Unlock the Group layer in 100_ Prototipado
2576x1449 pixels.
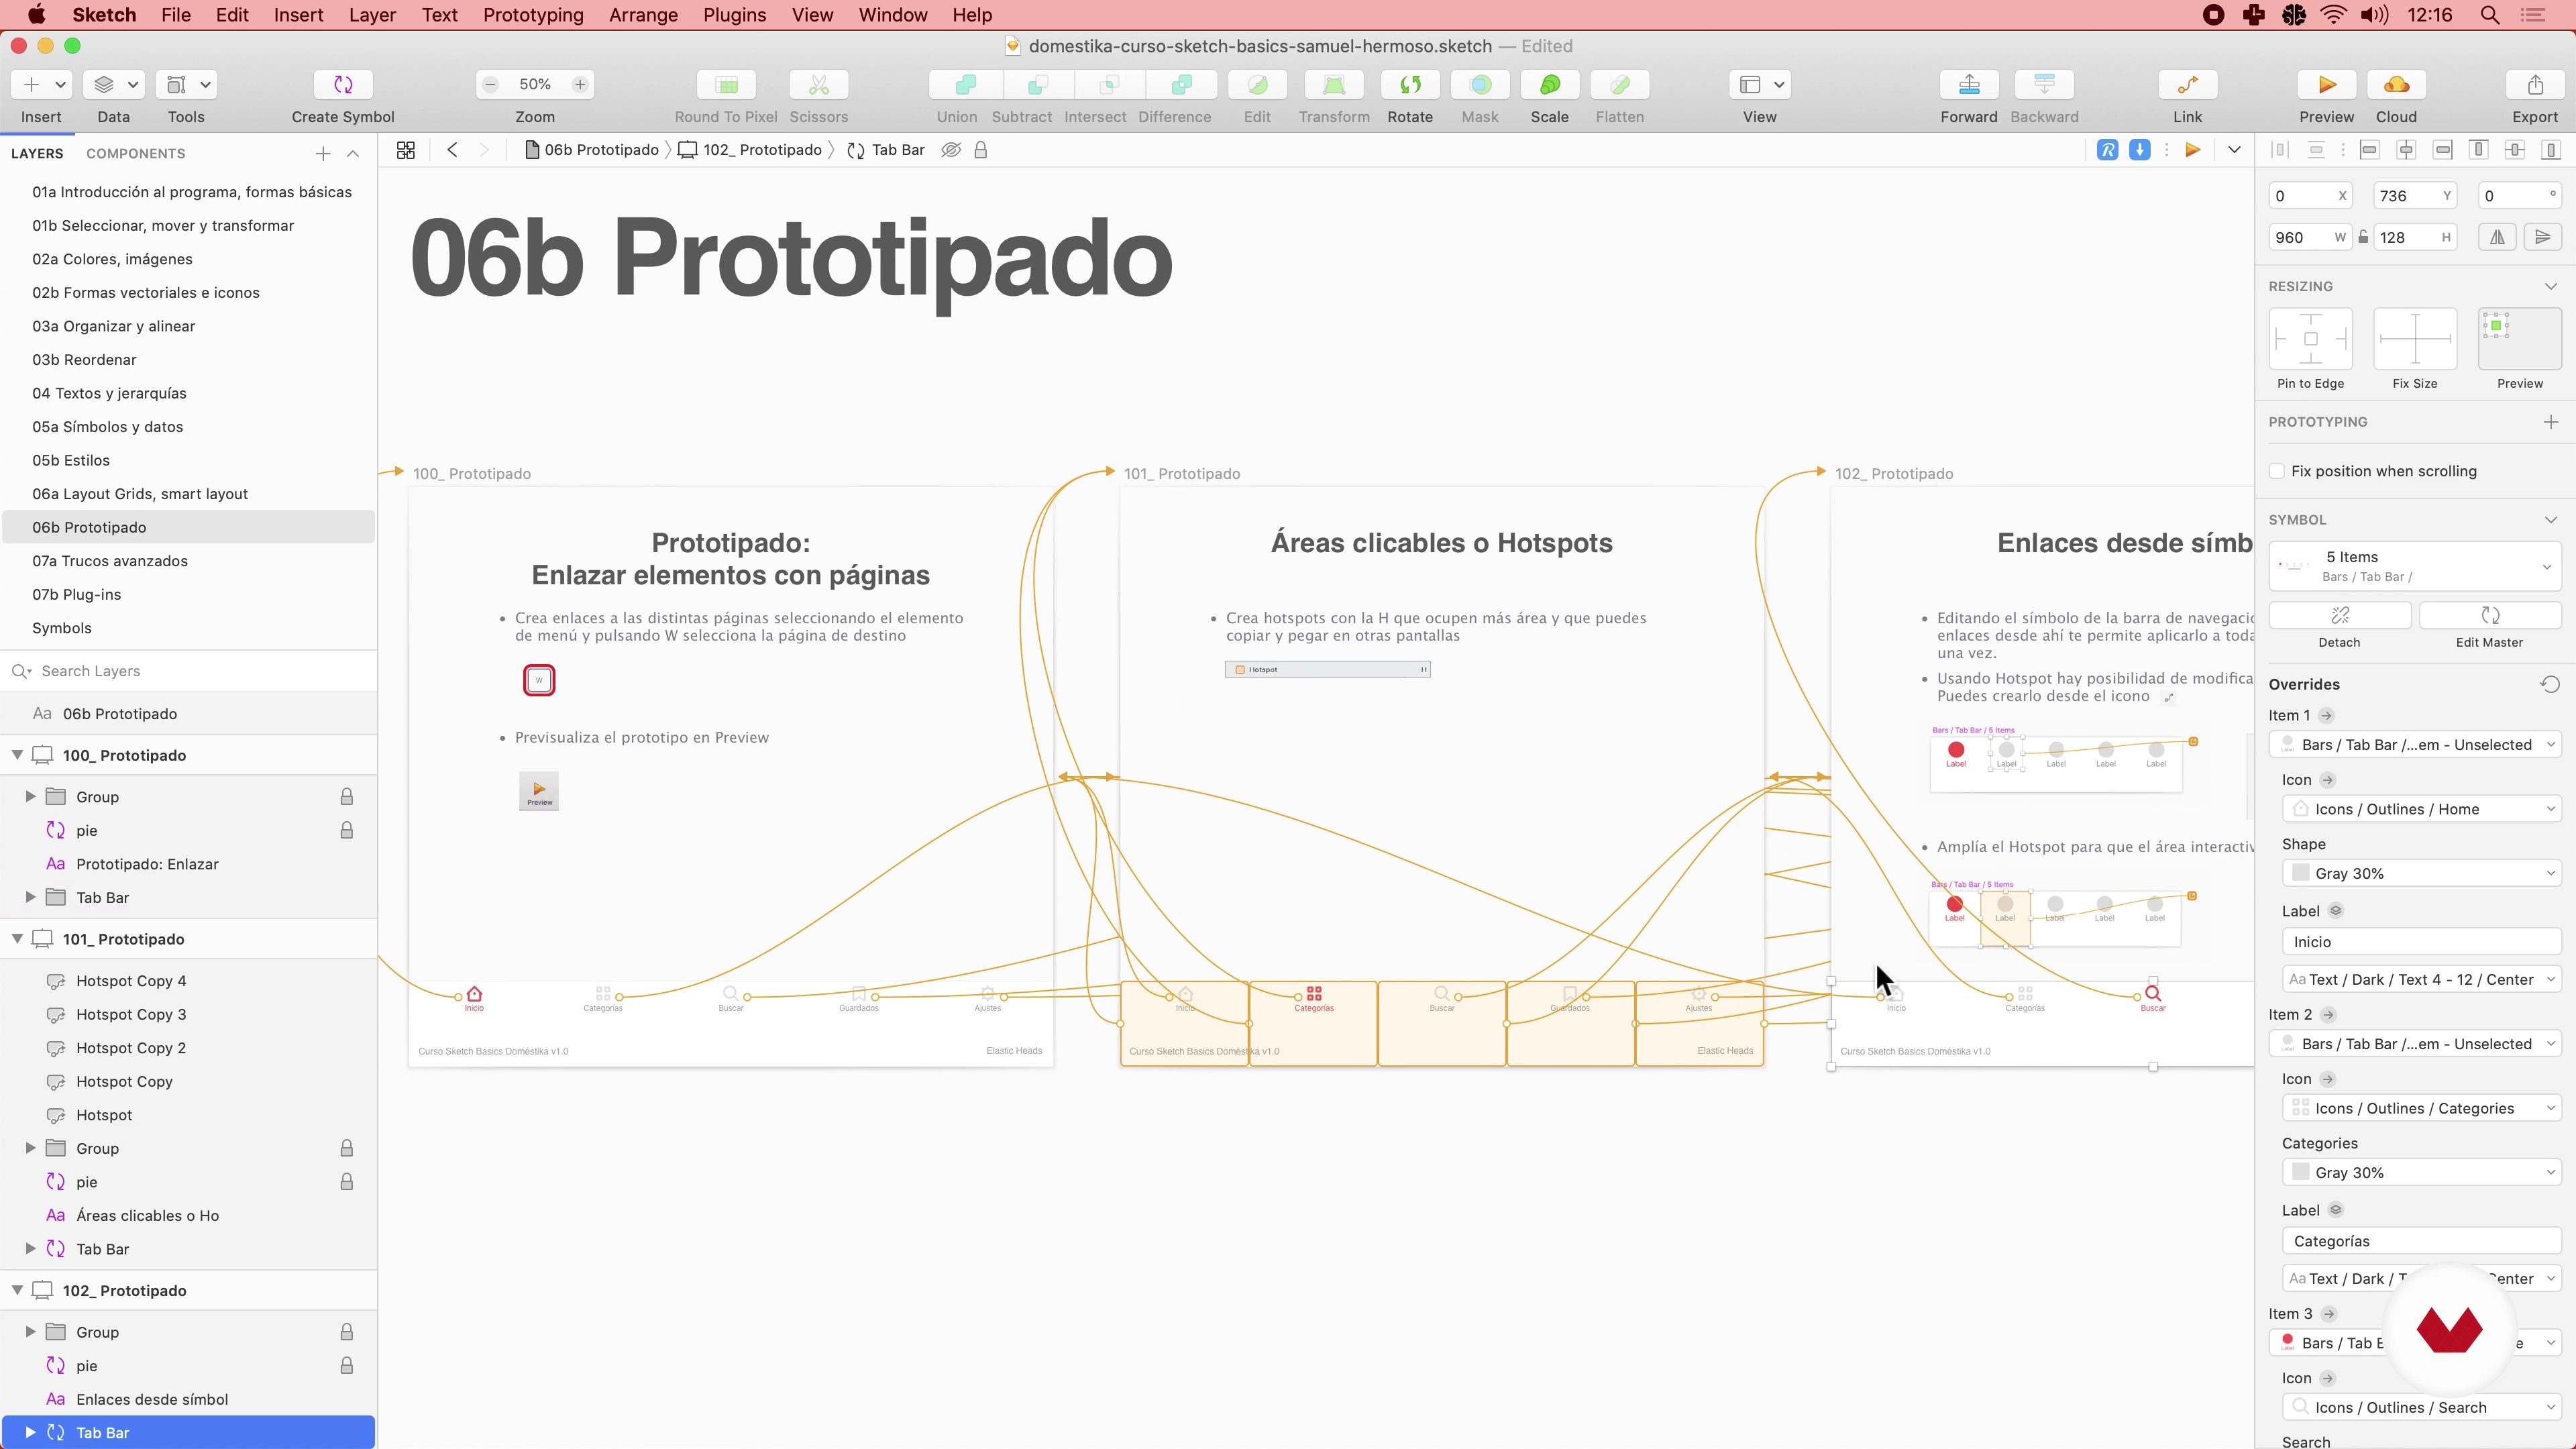(x=346, y=797)
